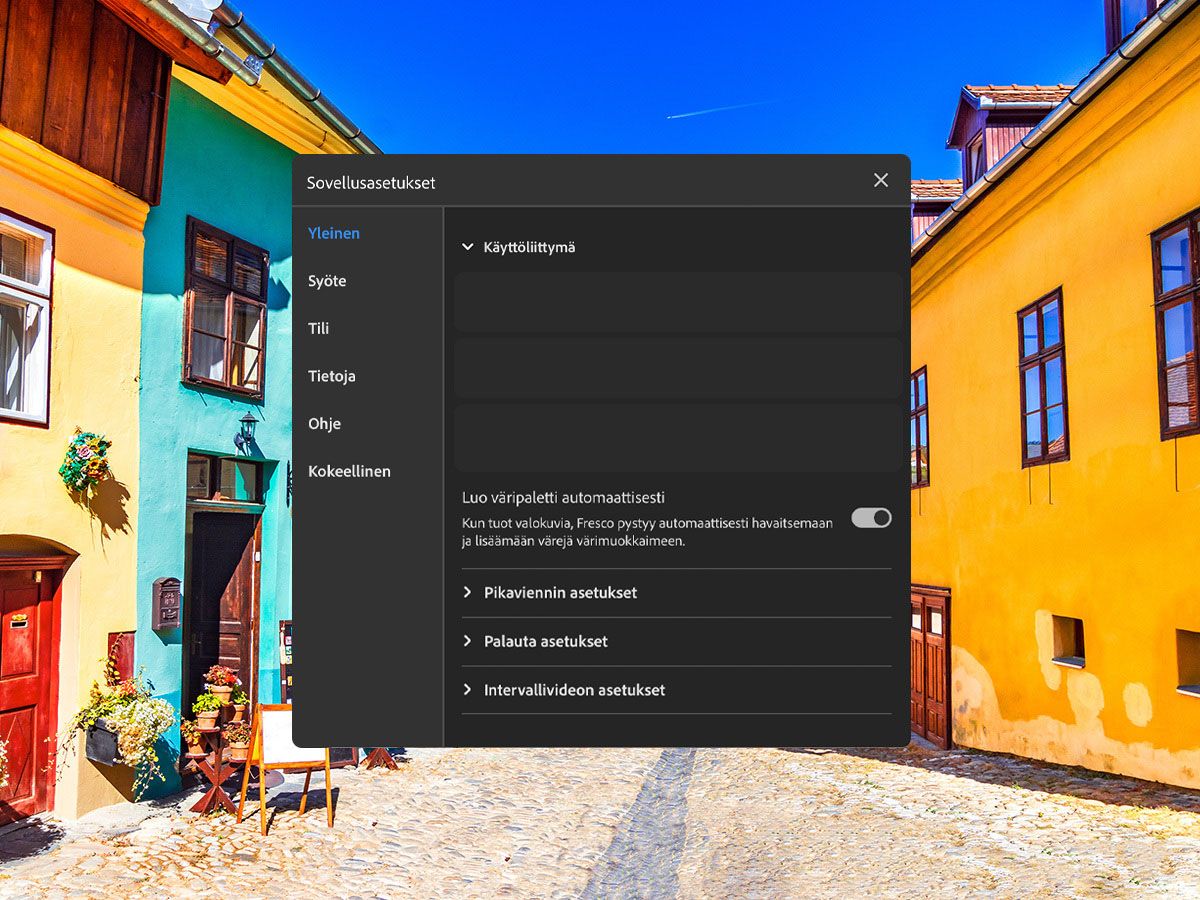Screen dimensions: 1200x900
Task: Click the Käyttöliittymä section title
Action: 529,247
